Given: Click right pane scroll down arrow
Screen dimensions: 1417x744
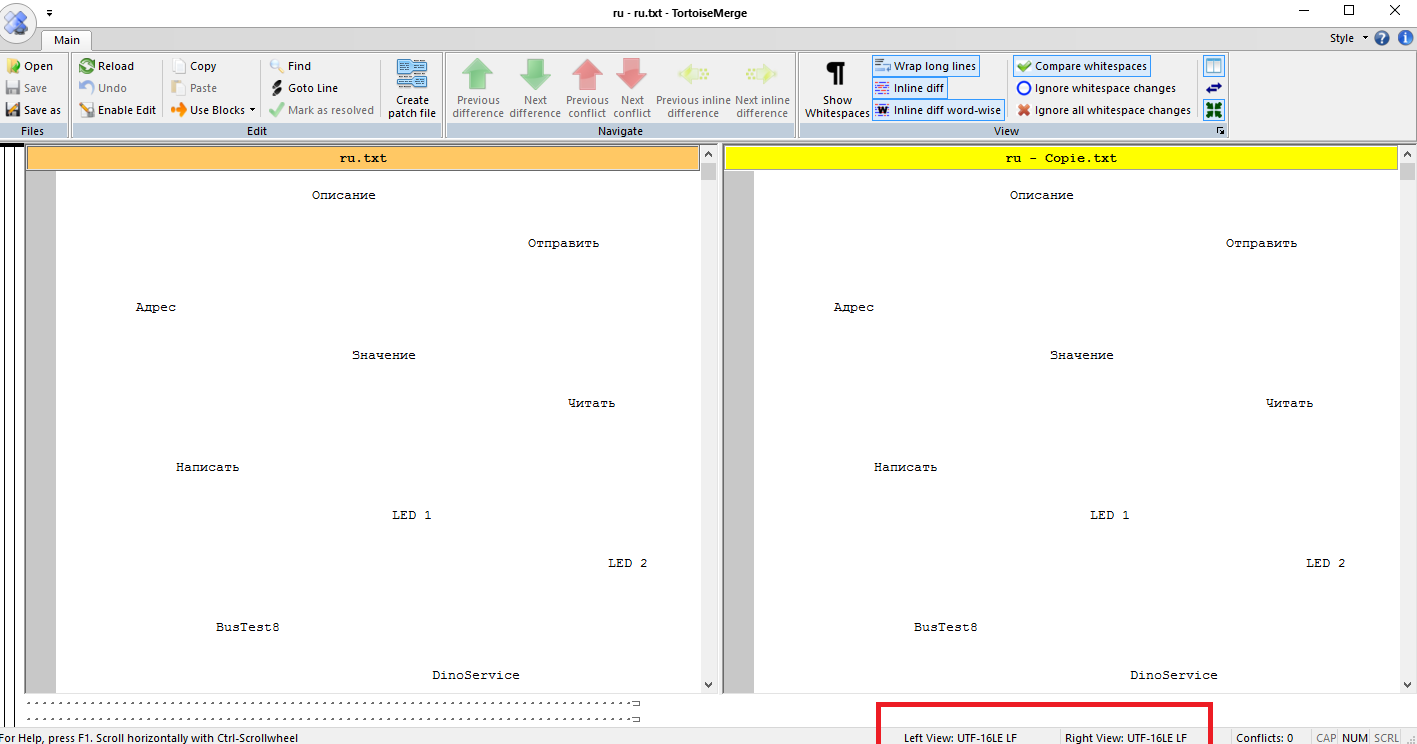Looking at the screenshot, I should 1408,685.
